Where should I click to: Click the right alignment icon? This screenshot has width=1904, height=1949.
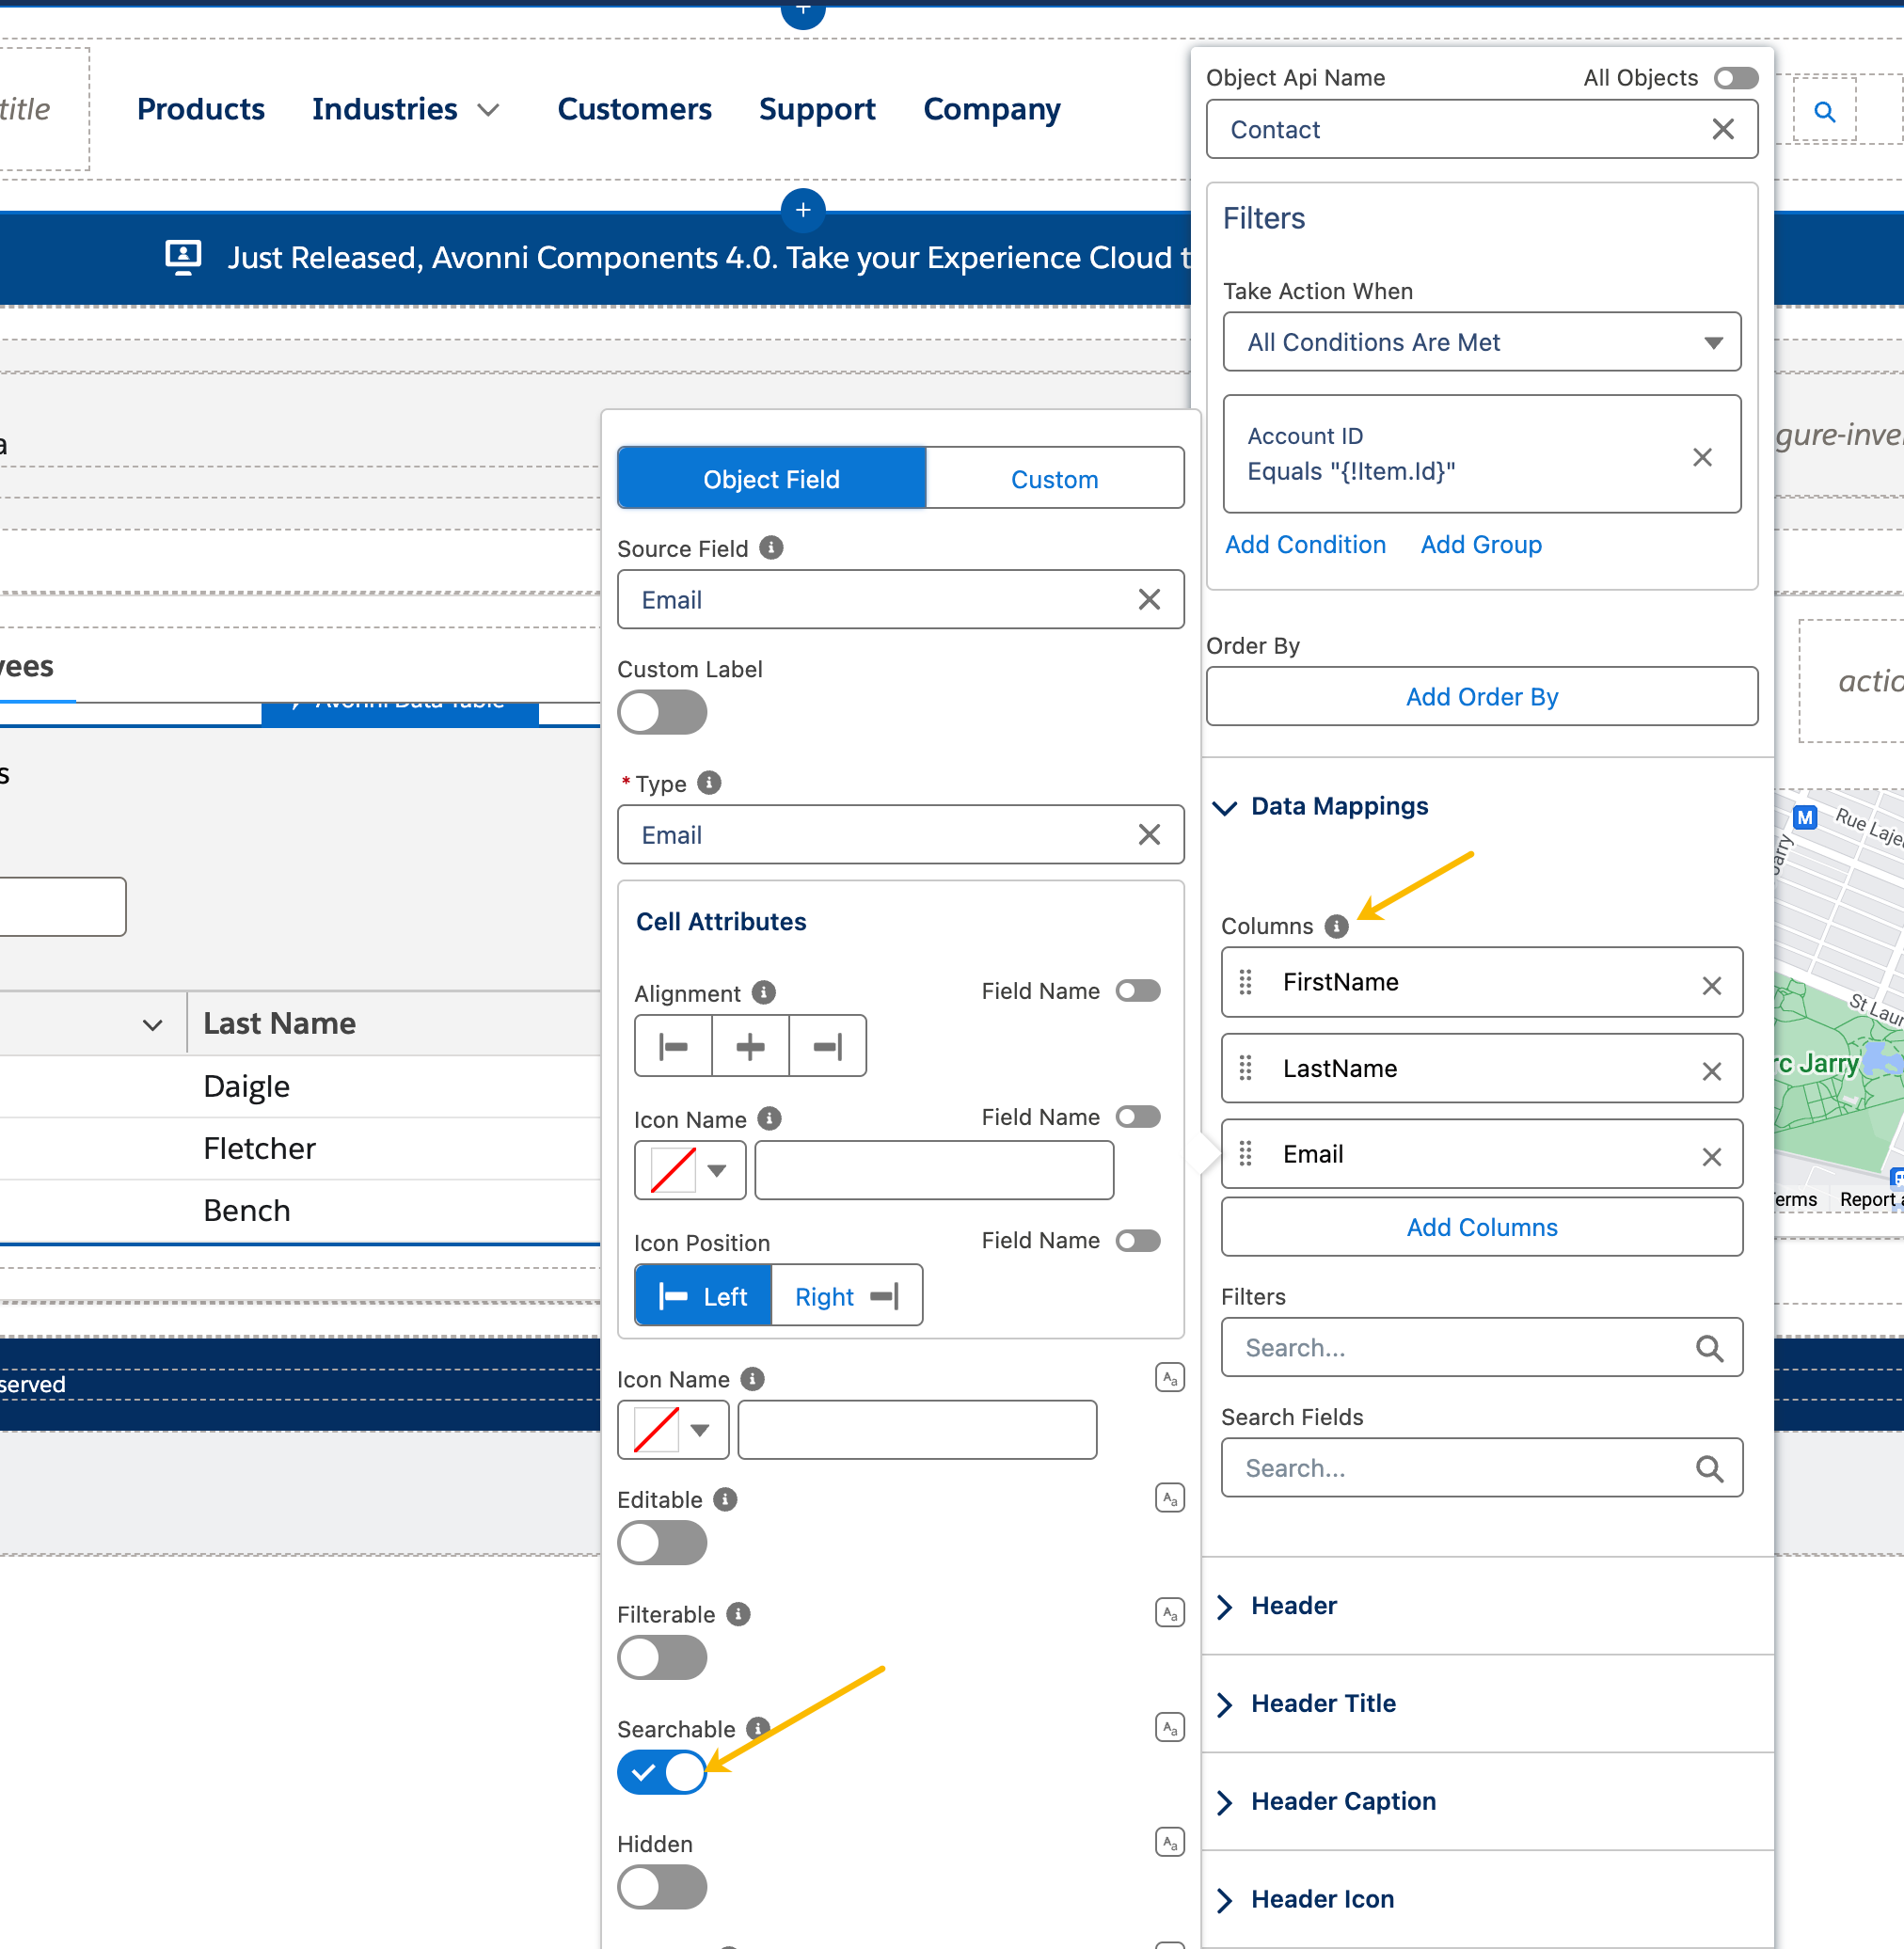pyautogui.click(x=827, y=1046)
